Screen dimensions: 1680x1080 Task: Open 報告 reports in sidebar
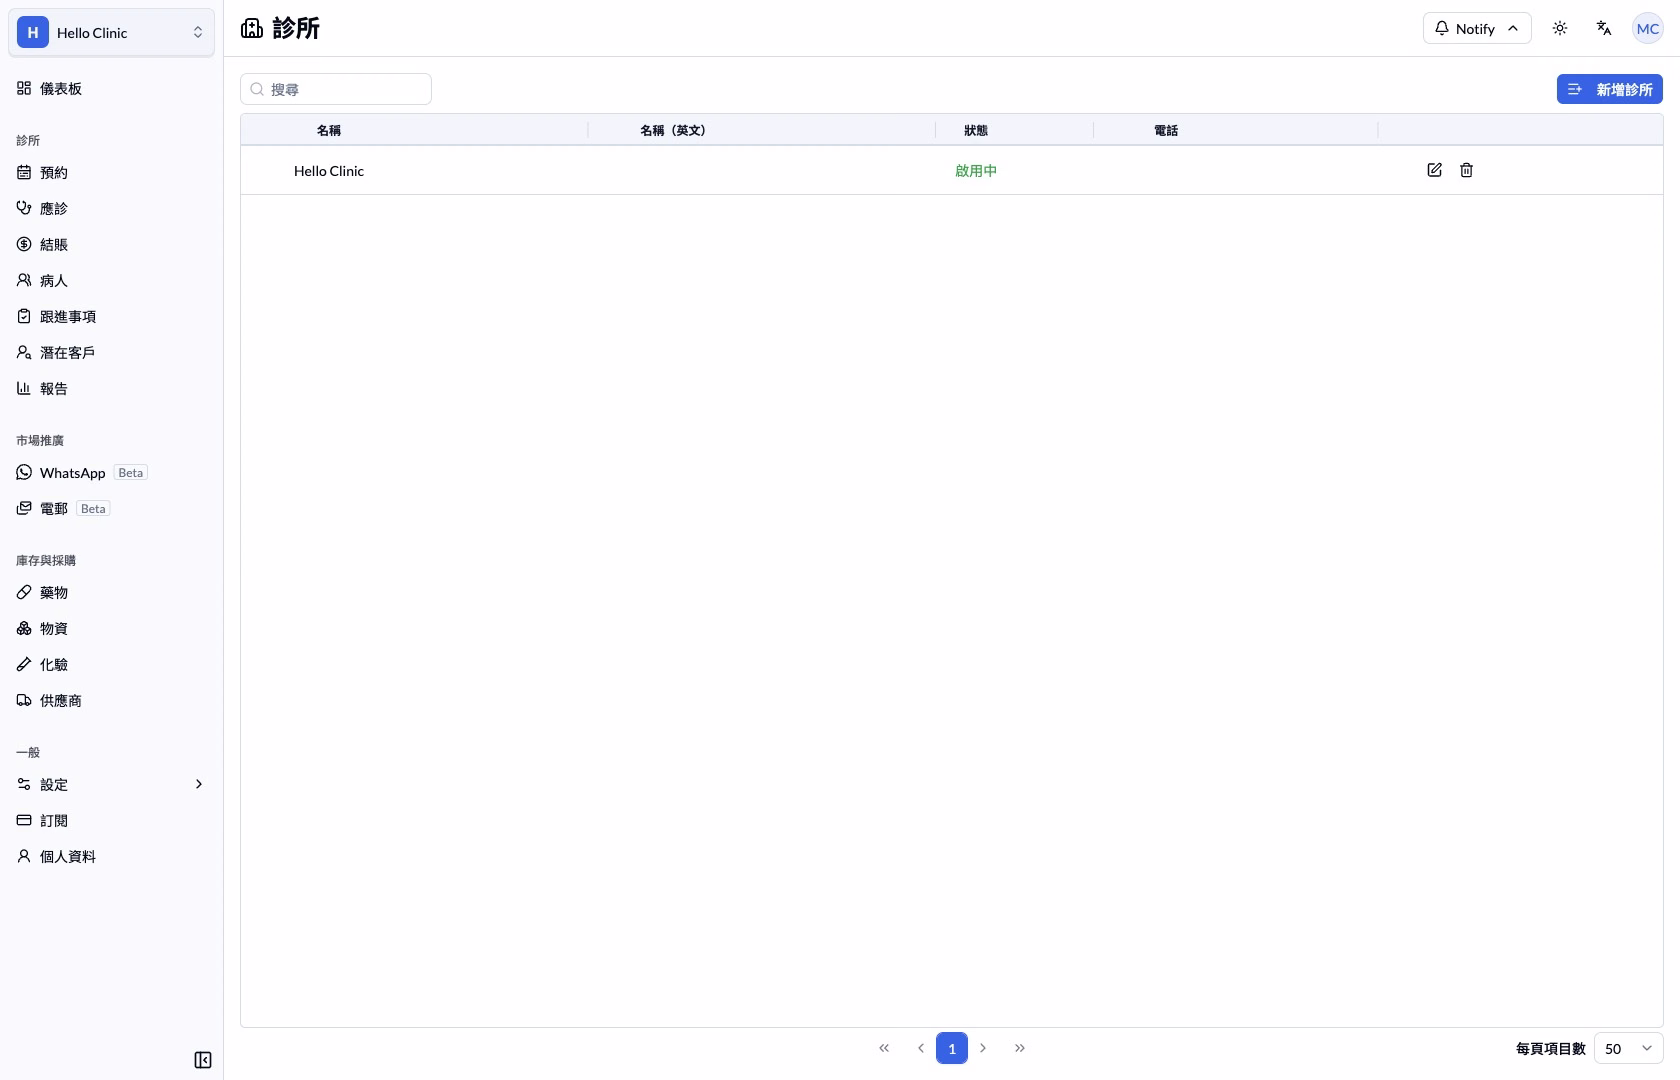[111, 389]
